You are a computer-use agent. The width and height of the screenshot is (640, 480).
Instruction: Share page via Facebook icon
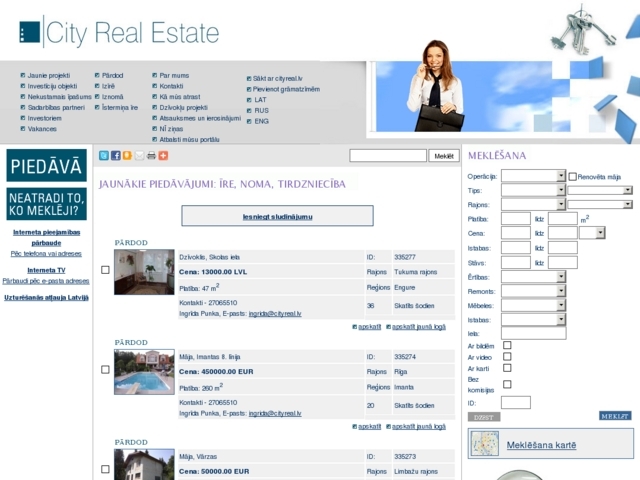pos(116,156)
